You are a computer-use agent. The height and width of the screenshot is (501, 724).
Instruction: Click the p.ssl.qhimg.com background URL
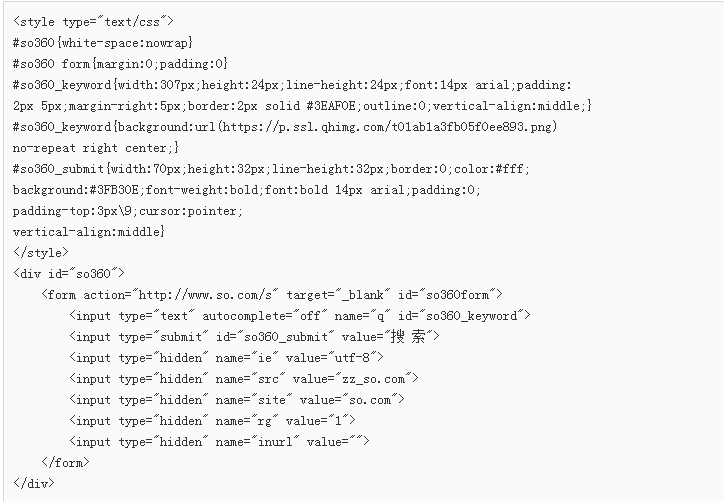(387, 127)
